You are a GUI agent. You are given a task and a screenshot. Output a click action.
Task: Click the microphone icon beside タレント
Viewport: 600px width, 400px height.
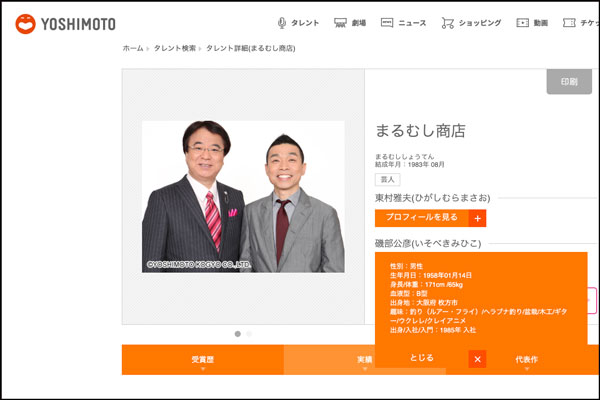coord(282,23)
